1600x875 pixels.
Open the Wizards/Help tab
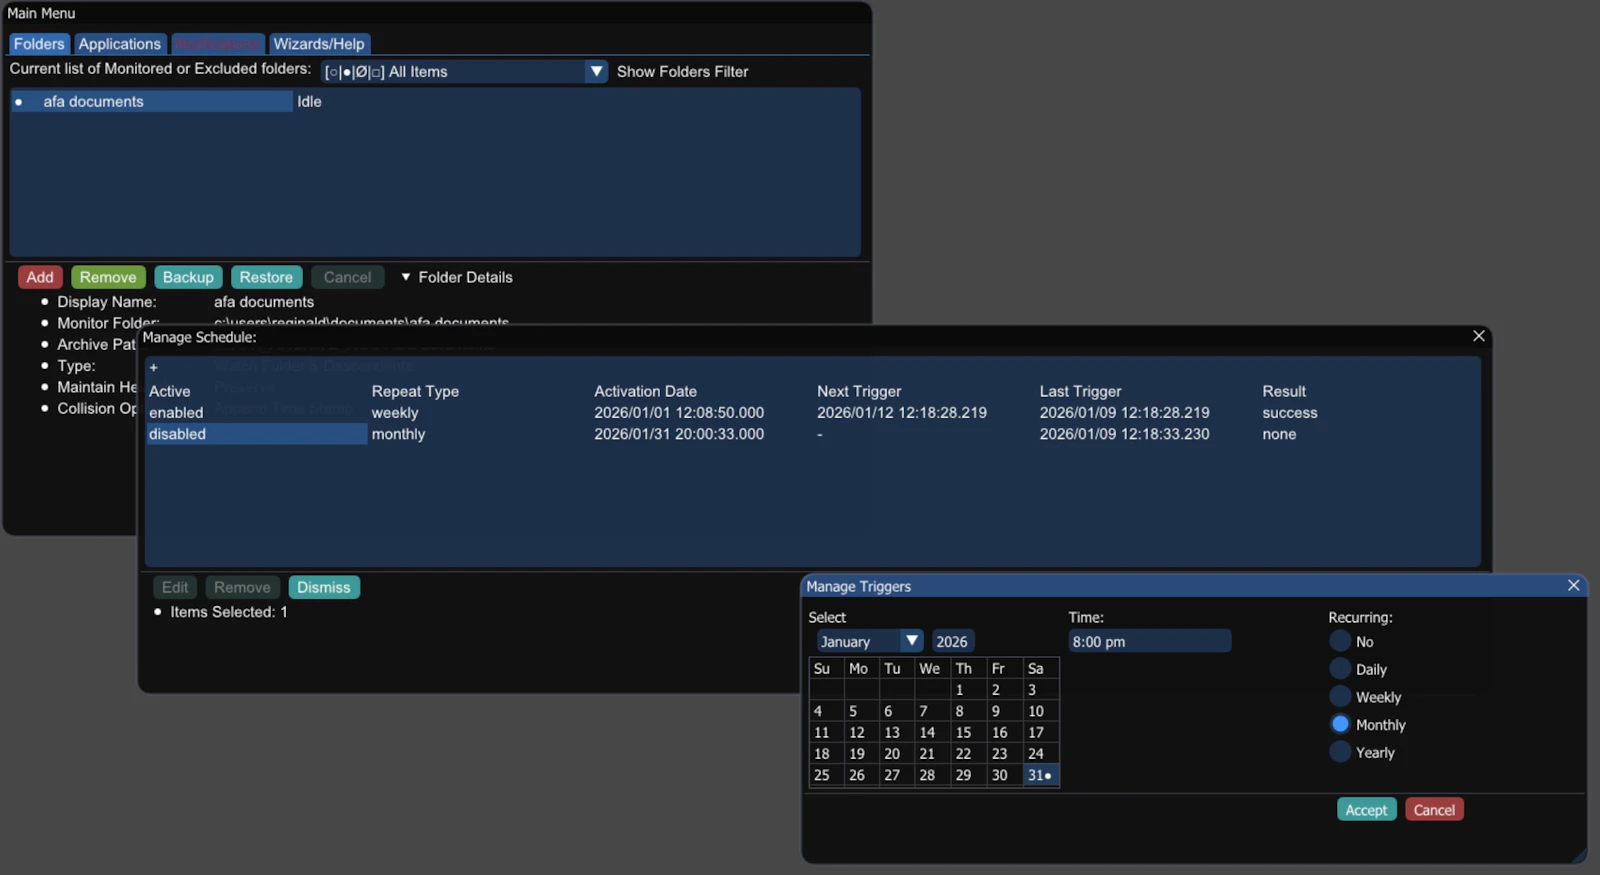point(319,44)
